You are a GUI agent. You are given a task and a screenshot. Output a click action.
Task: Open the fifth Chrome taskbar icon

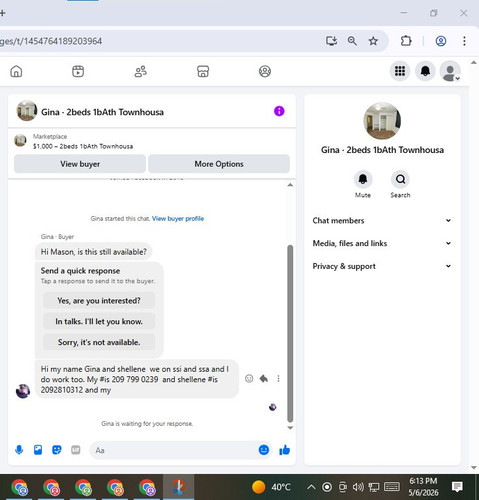(x=147, y=487)
